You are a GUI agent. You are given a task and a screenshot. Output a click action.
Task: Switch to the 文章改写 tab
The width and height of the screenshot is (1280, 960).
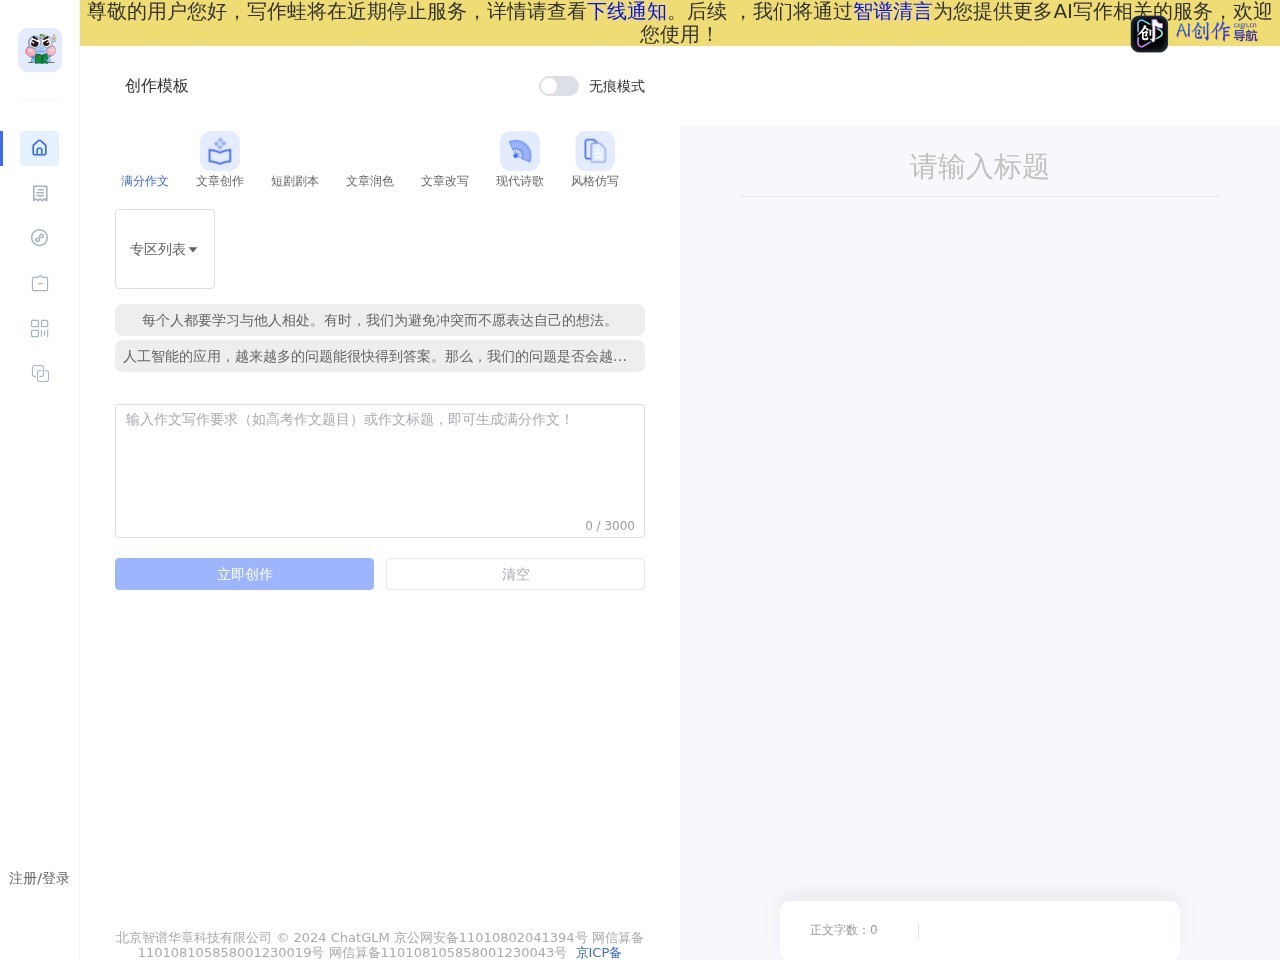click(x=445, y=181)
